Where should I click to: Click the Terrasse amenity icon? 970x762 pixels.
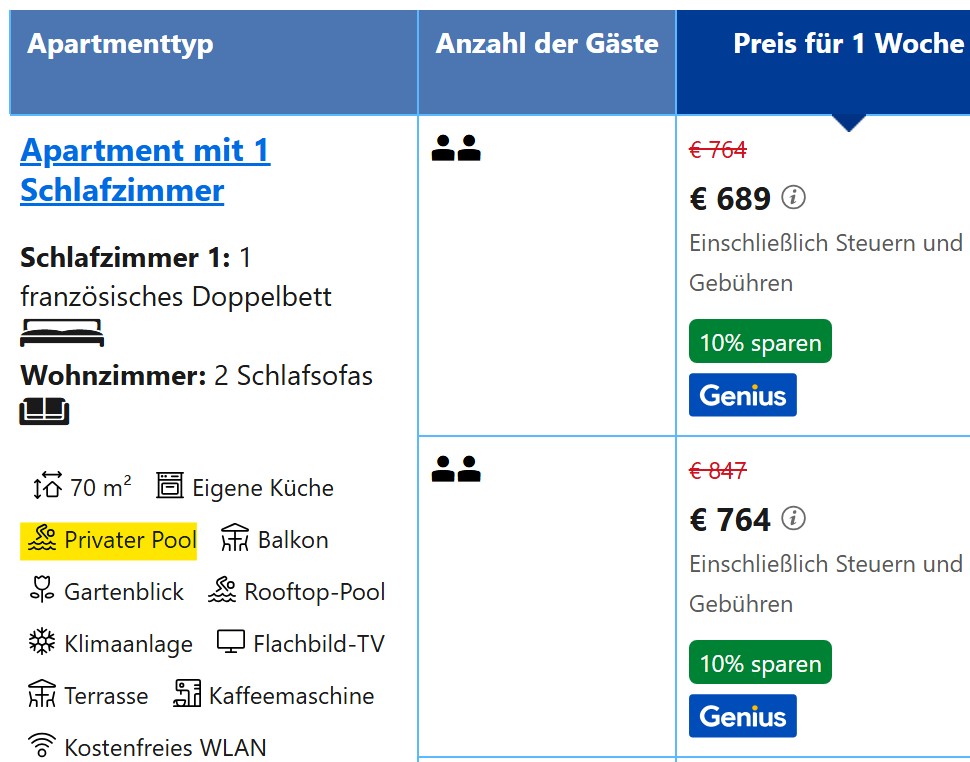tap(42, 694)
